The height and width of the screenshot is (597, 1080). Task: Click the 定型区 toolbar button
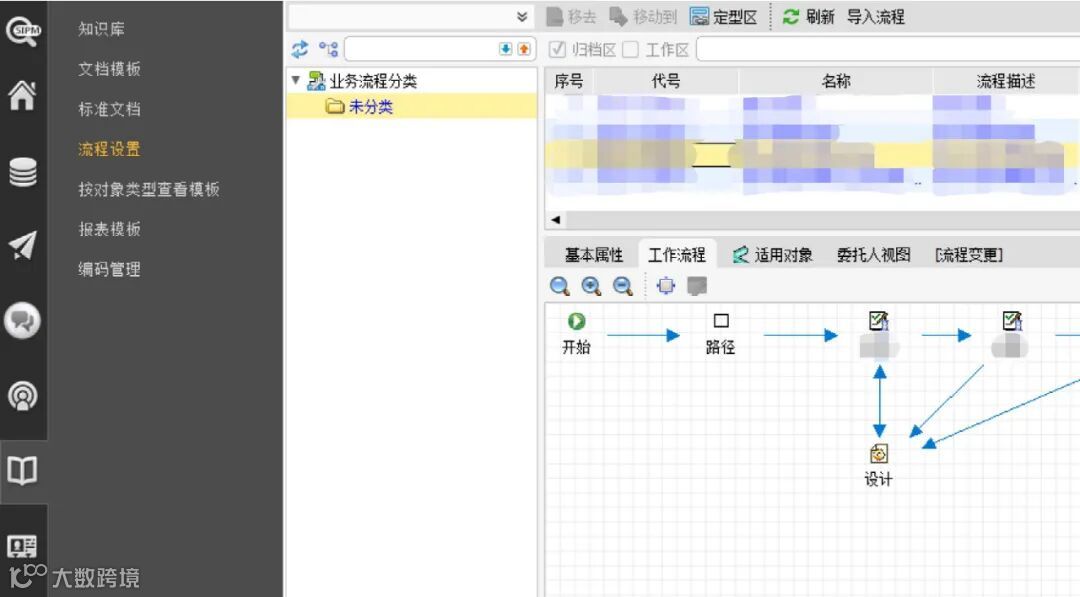tap(723, 17)
